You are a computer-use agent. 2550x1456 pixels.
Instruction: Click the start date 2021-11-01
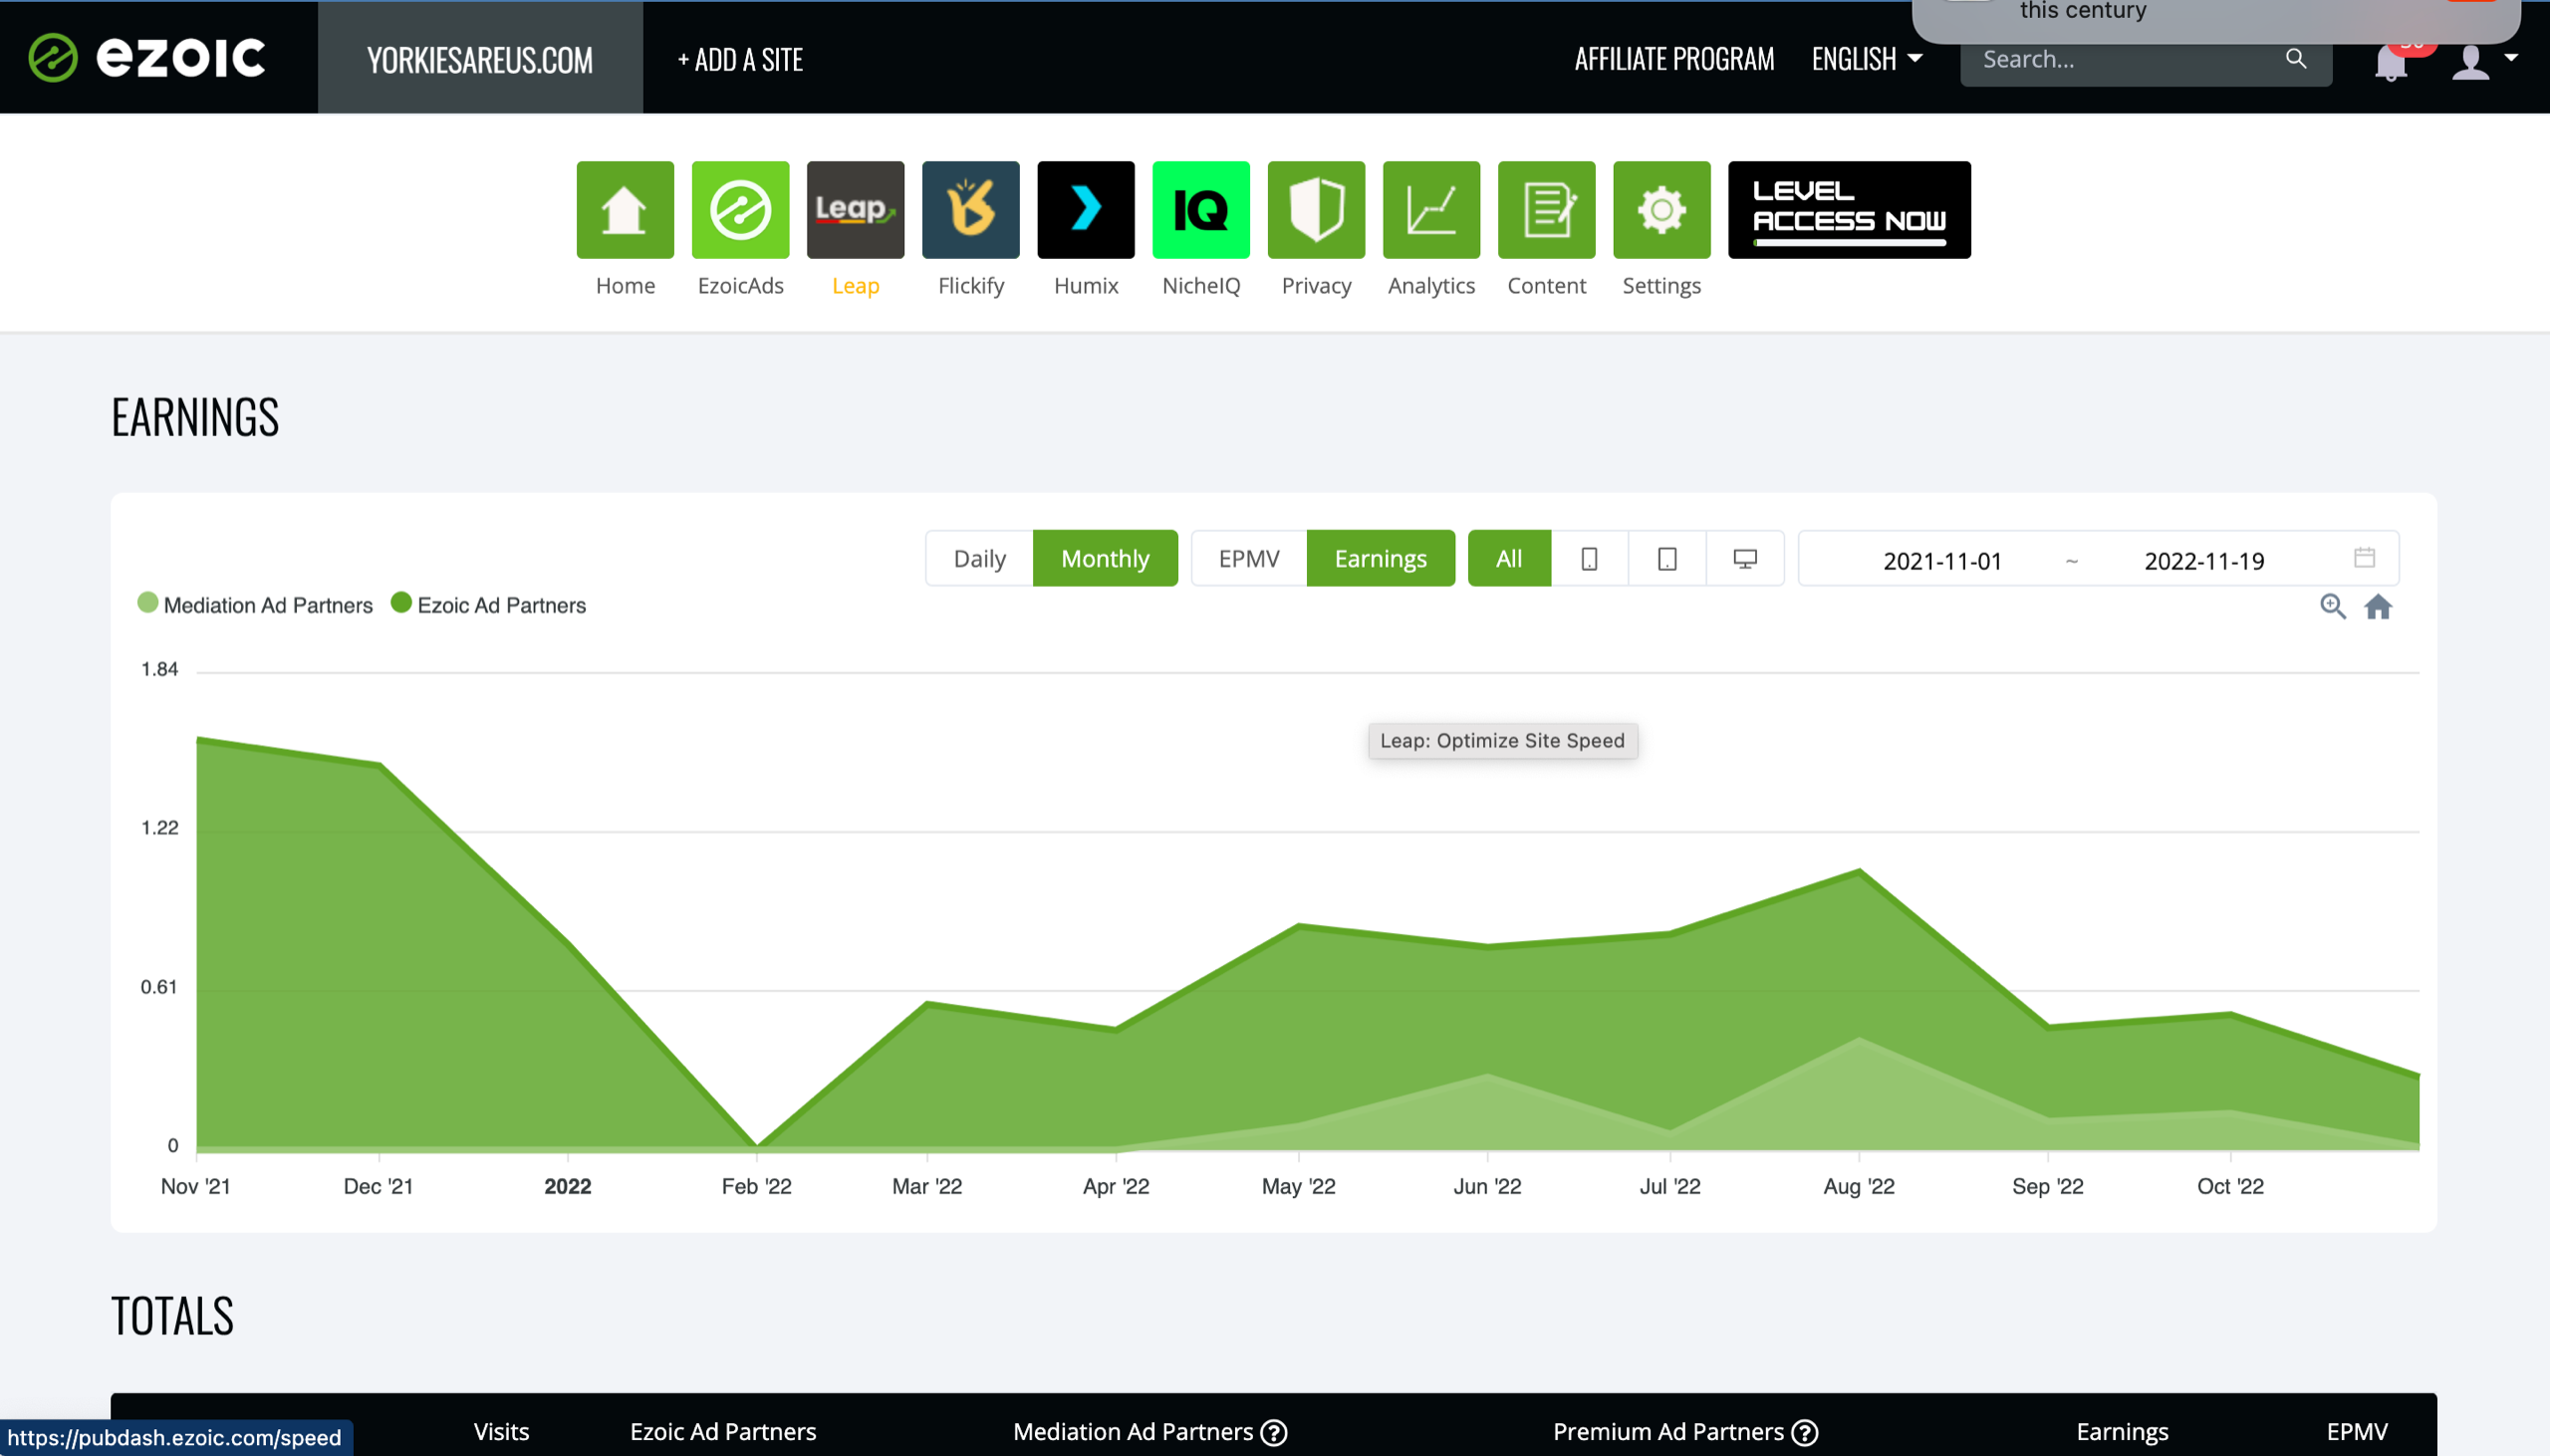1942,560
